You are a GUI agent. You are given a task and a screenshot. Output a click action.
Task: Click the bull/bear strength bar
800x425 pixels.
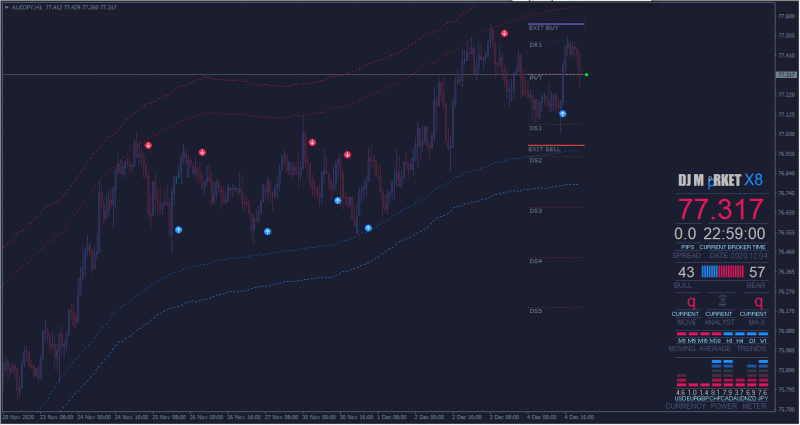pos(722,271)
